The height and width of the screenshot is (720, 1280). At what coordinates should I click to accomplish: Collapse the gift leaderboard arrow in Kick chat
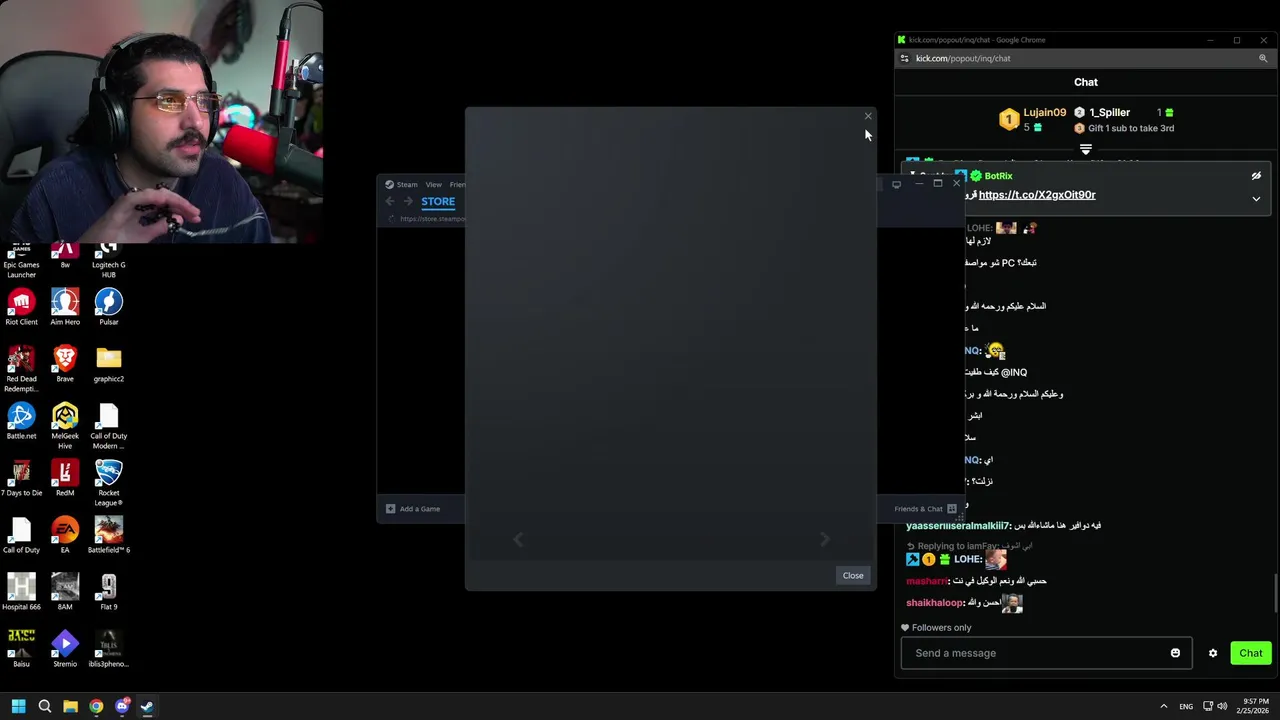[x=1085, y=149]
